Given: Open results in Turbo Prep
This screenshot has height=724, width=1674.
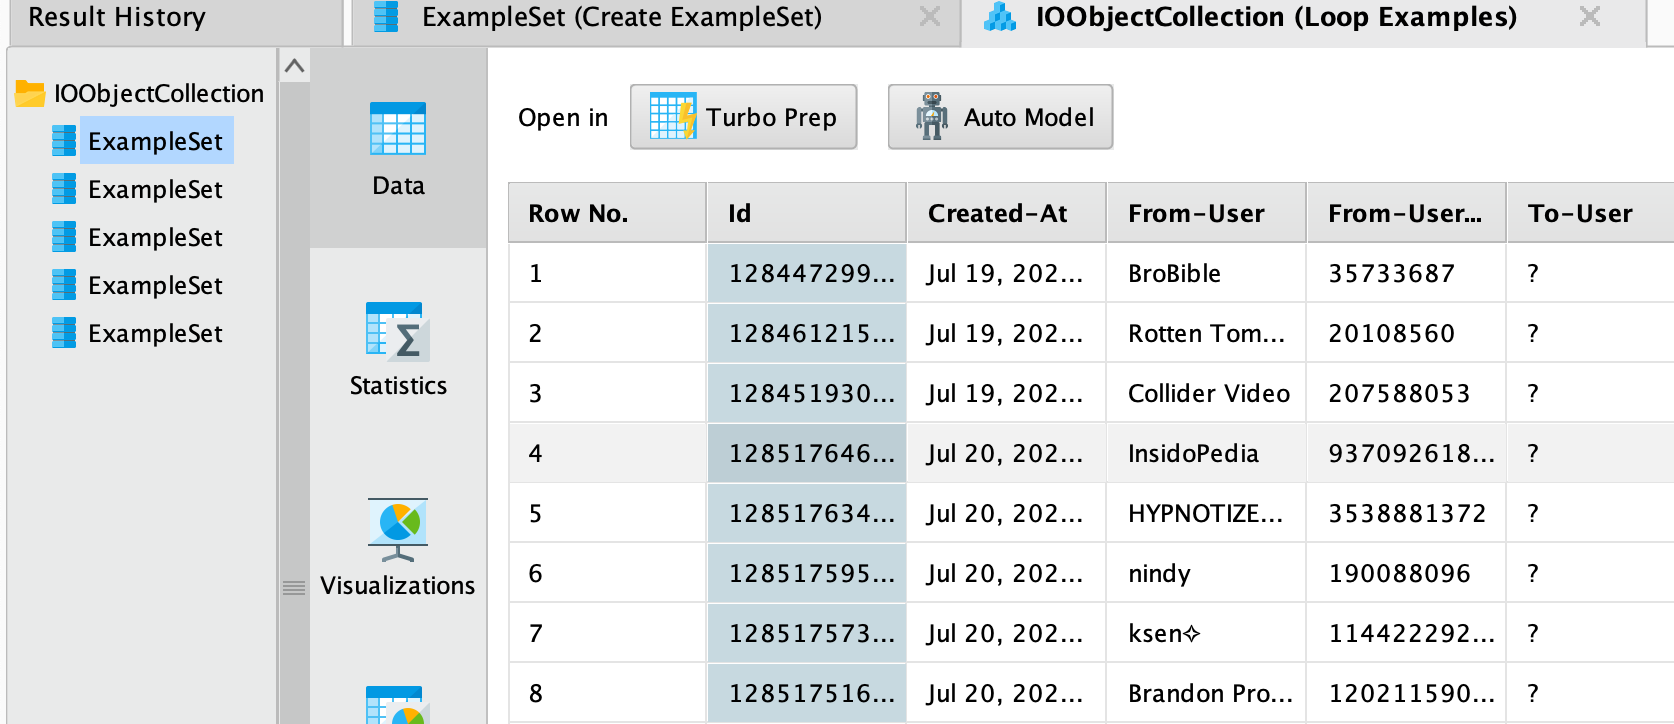Looking at the screenshot, I should [x=743, y=117].
